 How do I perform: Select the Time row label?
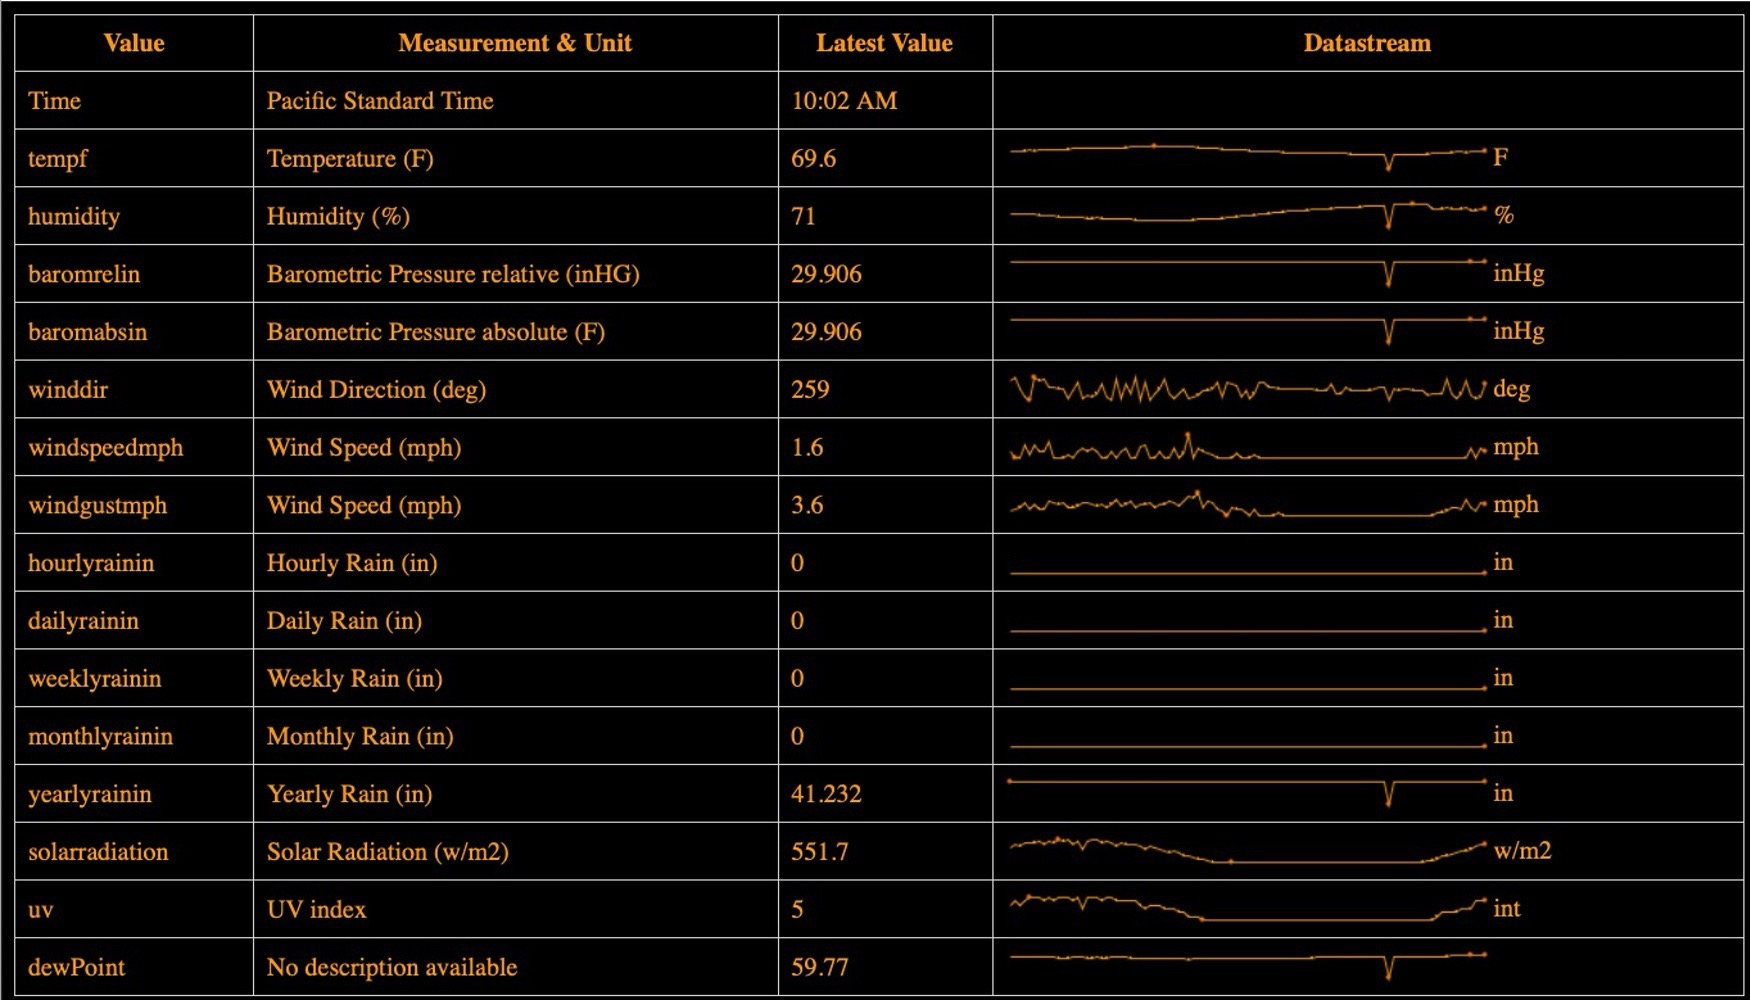coord(55,101)
